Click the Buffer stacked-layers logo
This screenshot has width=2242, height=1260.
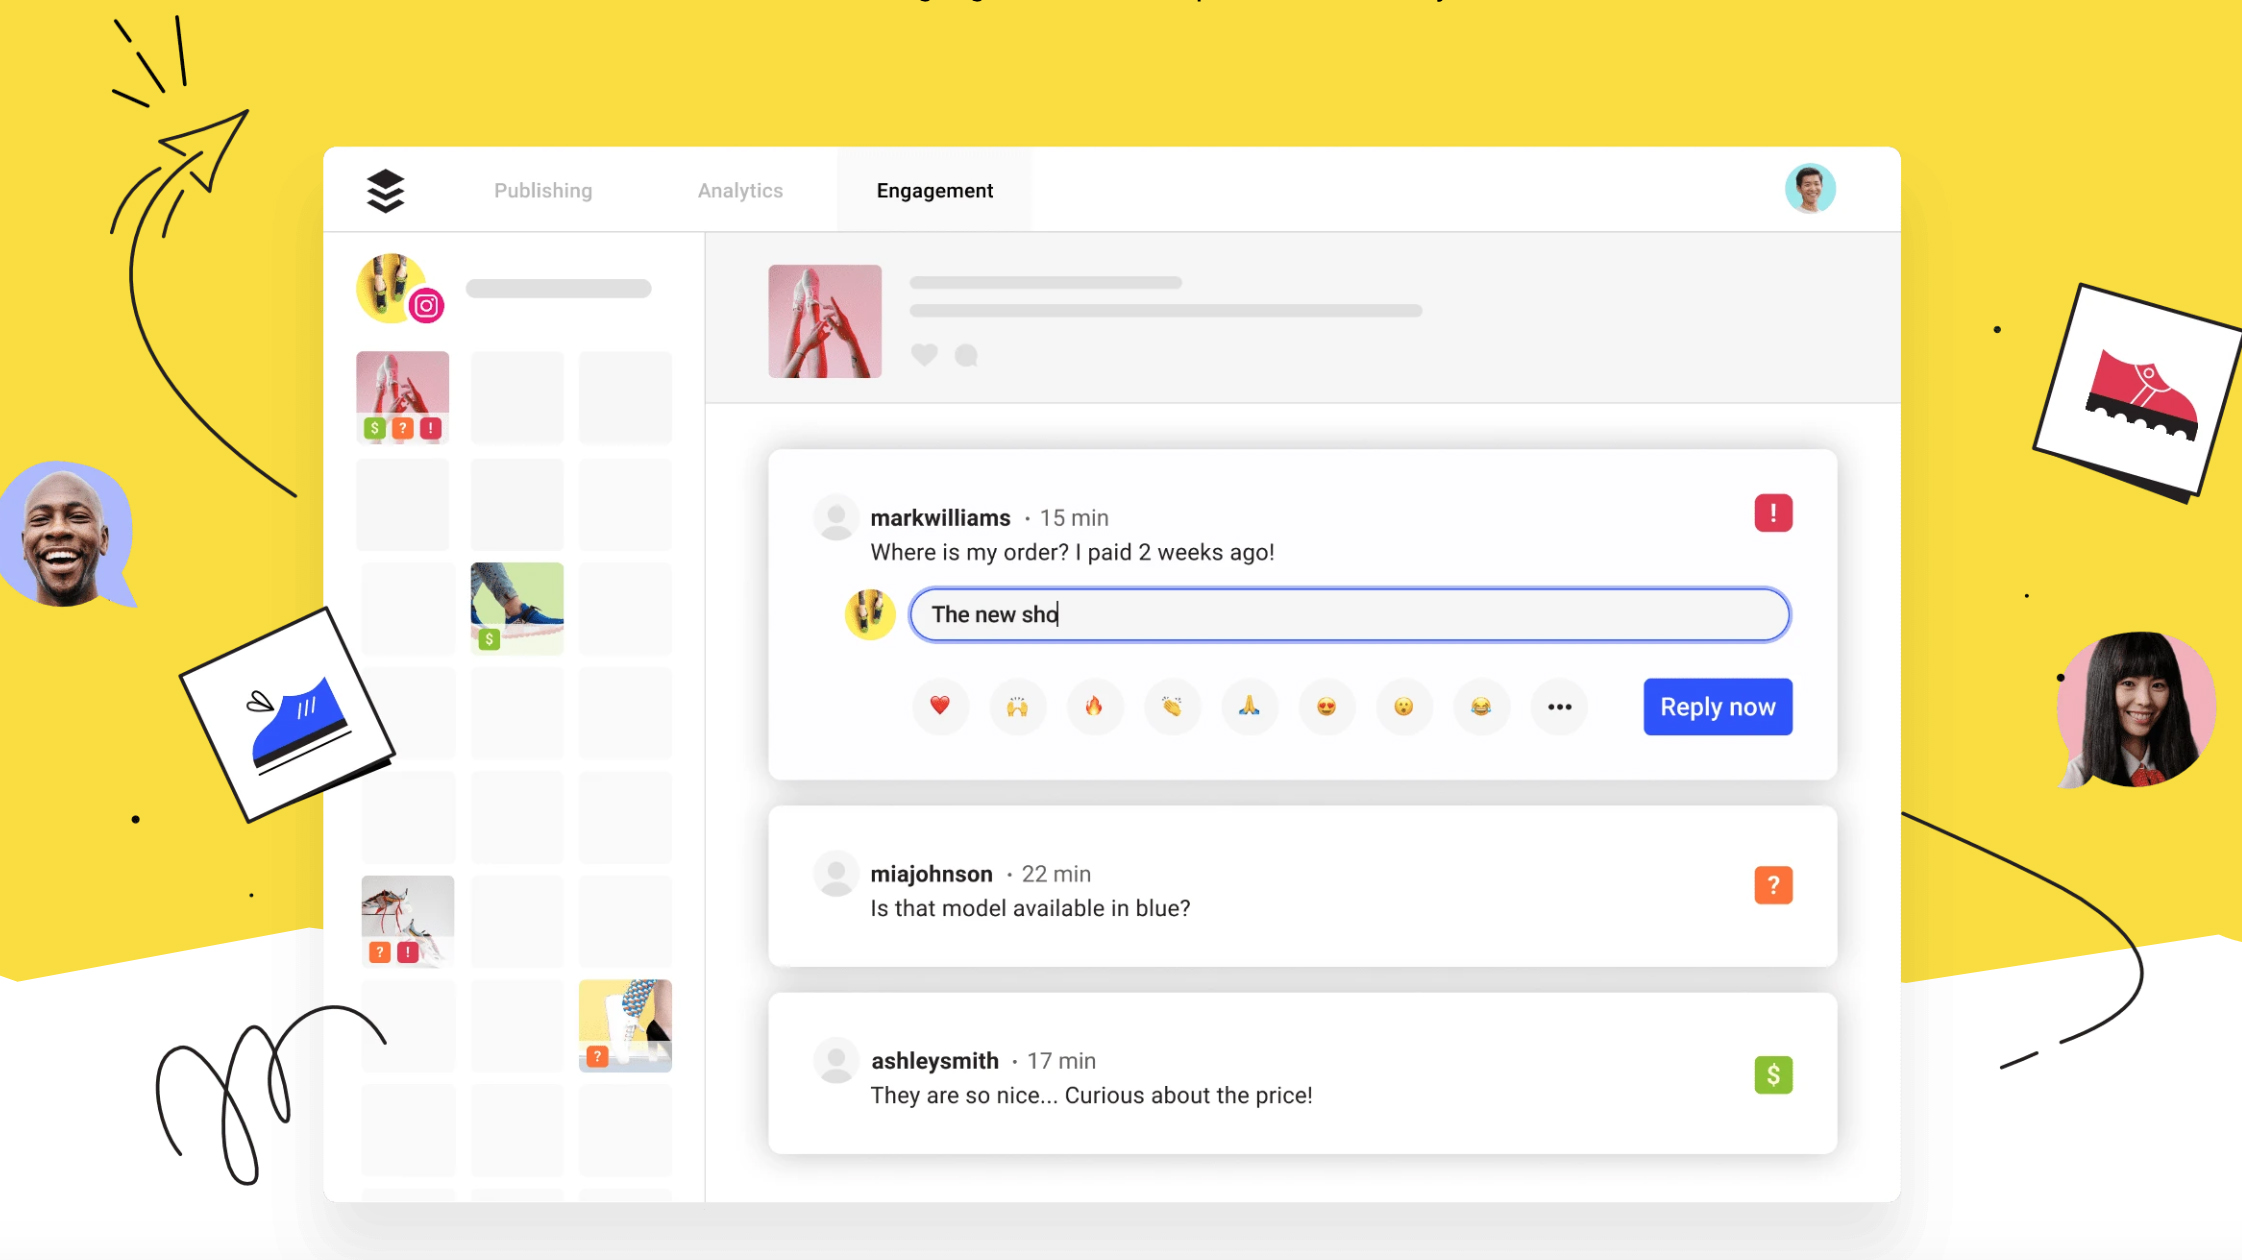pyautogui.click(x=385, y=190)
